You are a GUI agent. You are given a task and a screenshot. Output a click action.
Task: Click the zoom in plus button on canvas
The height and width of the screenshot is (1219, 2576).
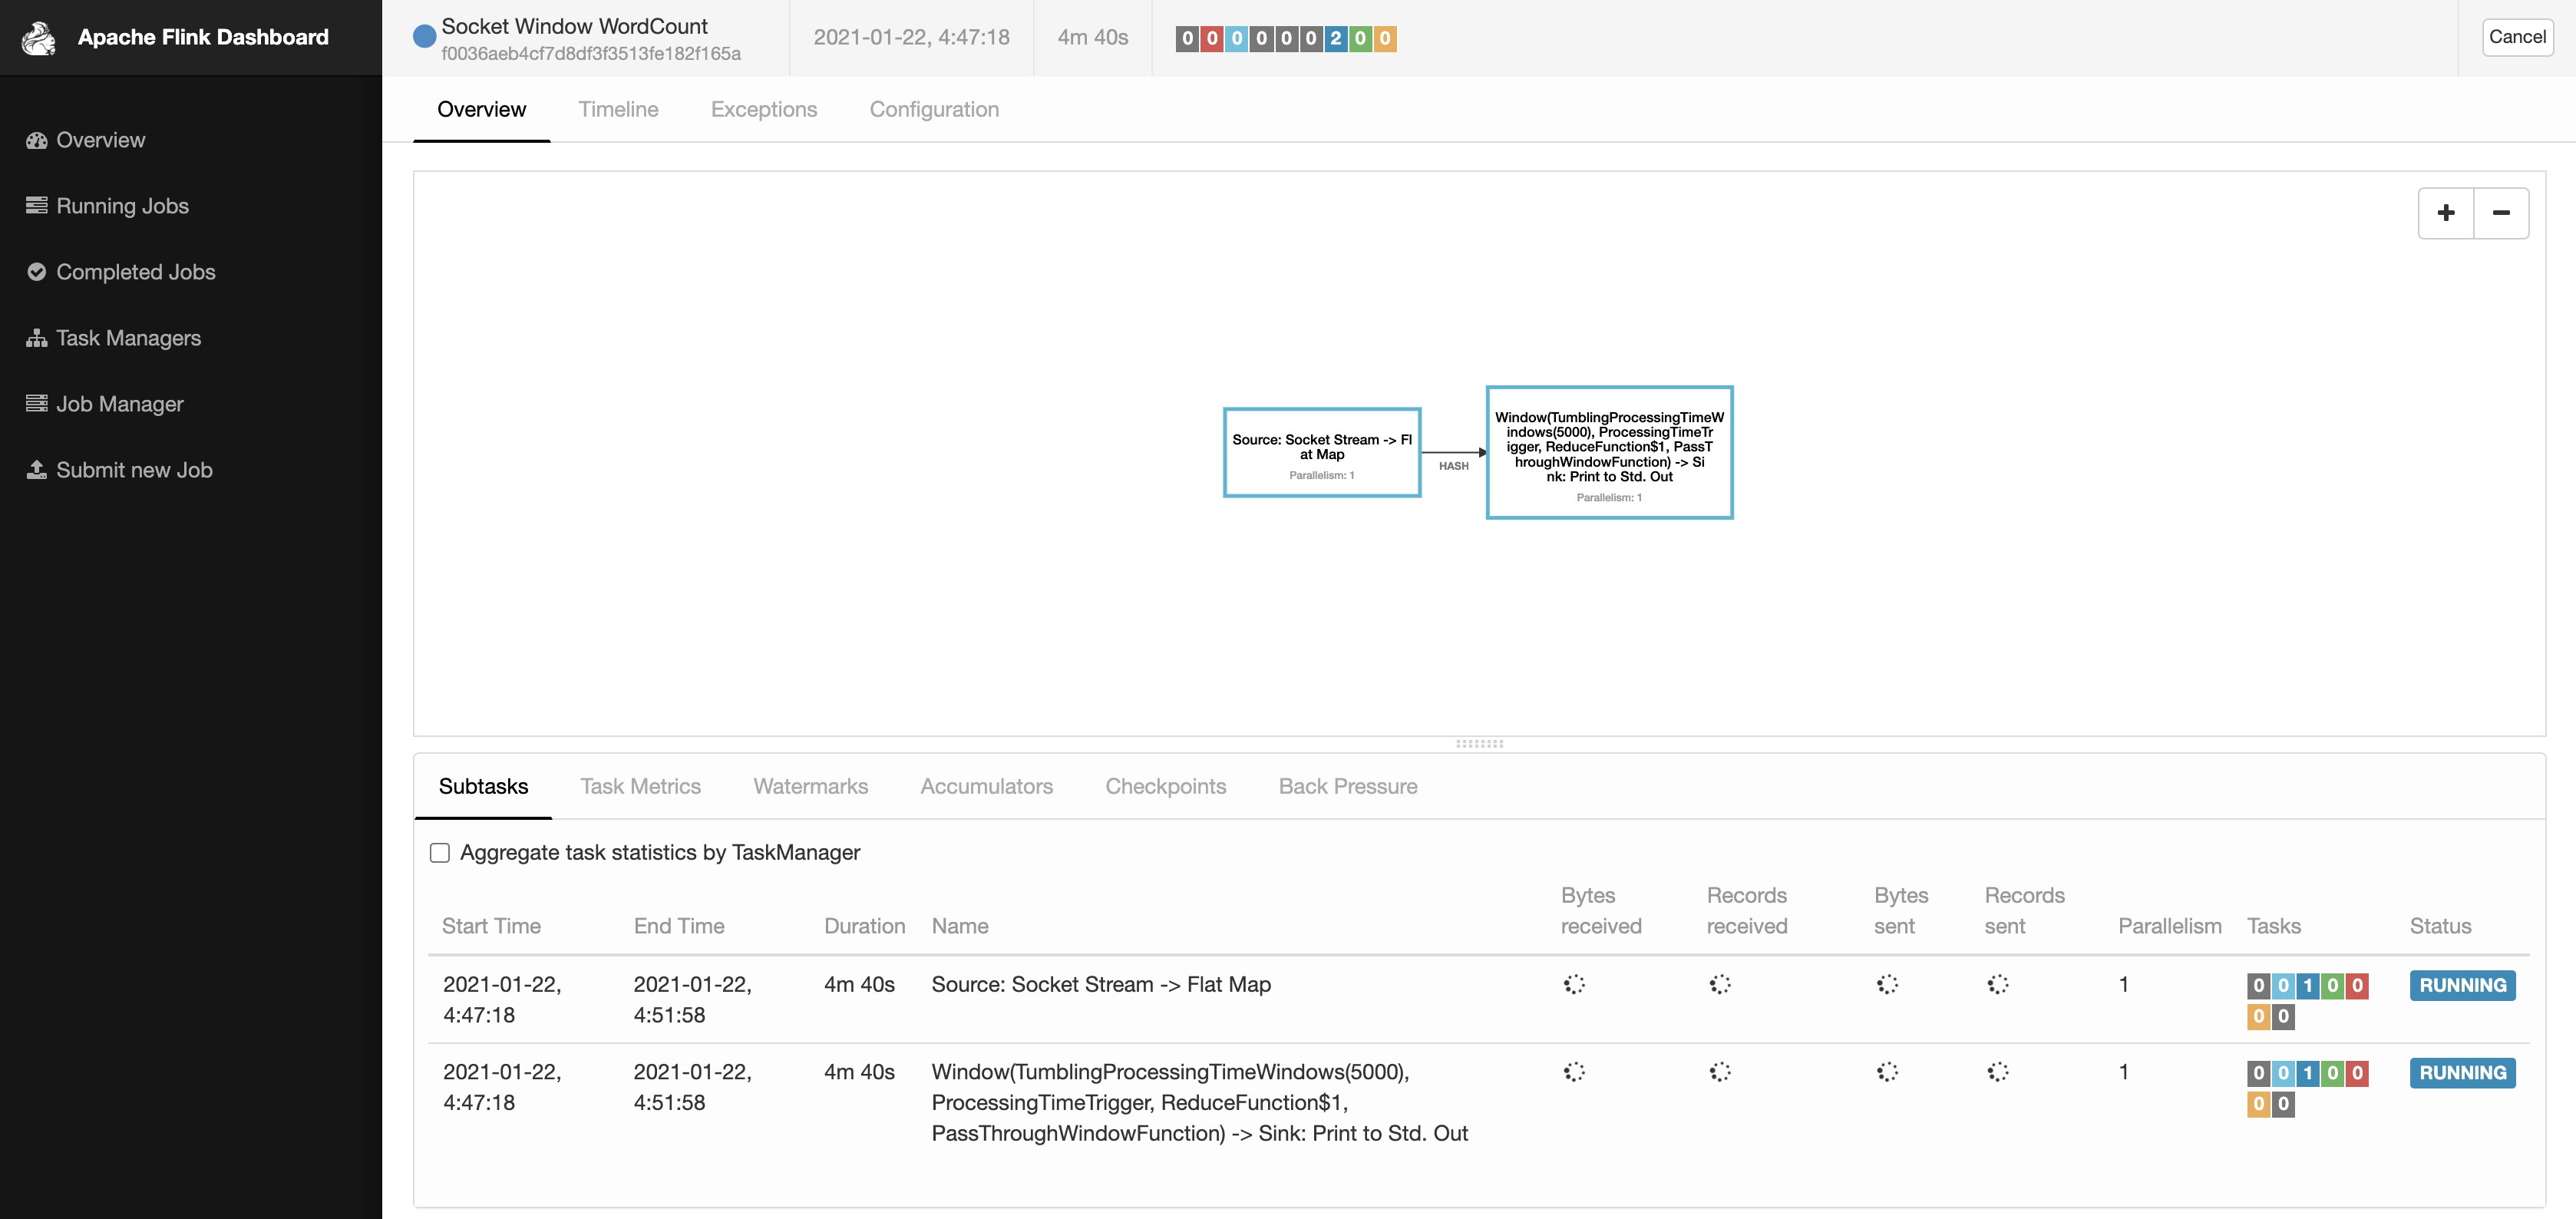tap(2446, 212)
